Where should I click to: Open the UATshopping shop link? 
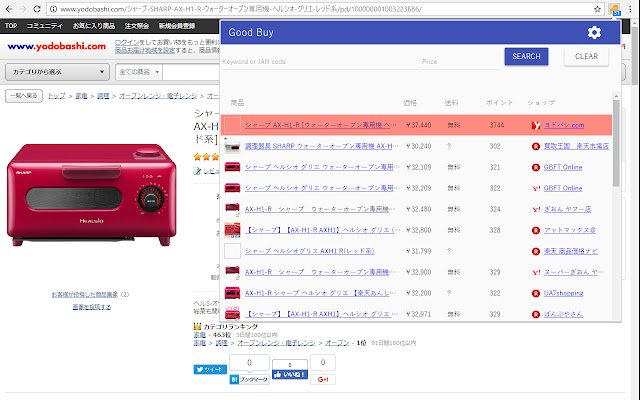[563, 293]
